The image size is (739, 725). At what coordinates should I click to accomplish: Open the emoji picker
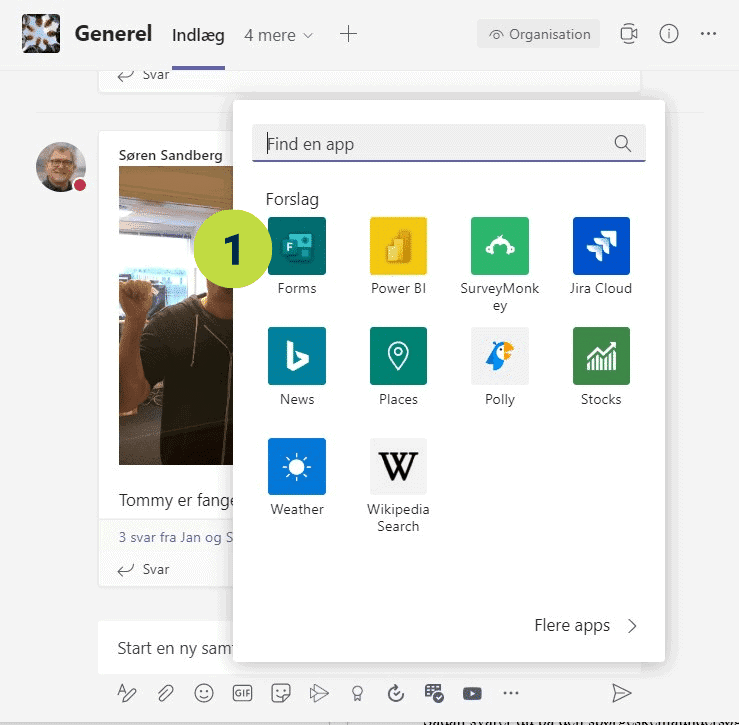(204, 693)
